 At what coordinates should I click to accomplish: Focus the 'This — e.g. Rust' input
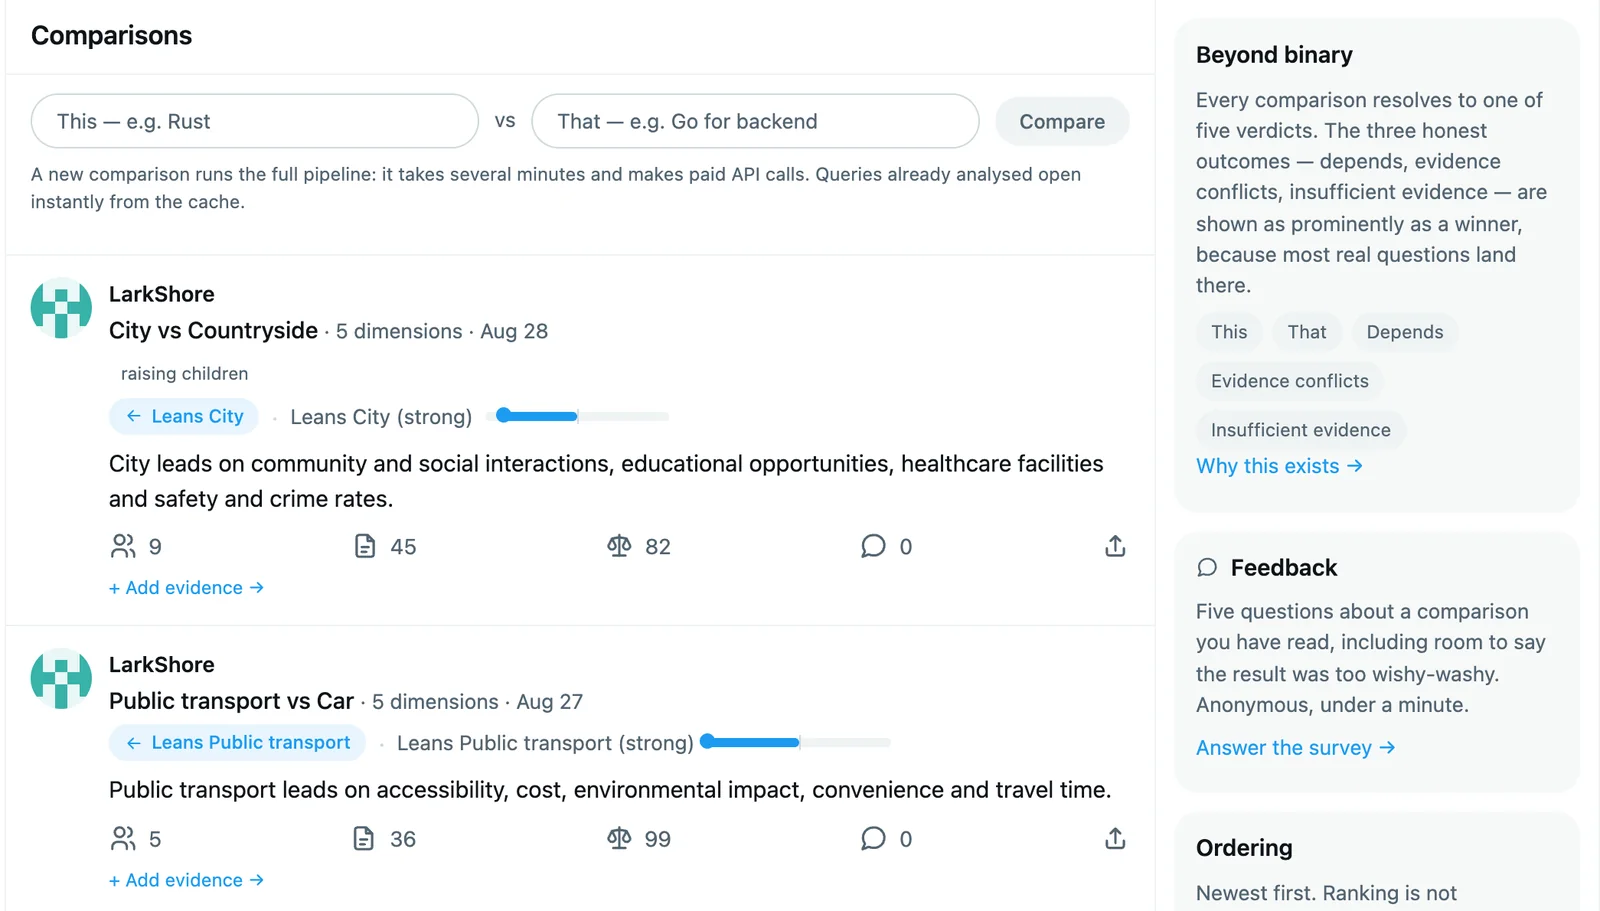tap(255, 121)
